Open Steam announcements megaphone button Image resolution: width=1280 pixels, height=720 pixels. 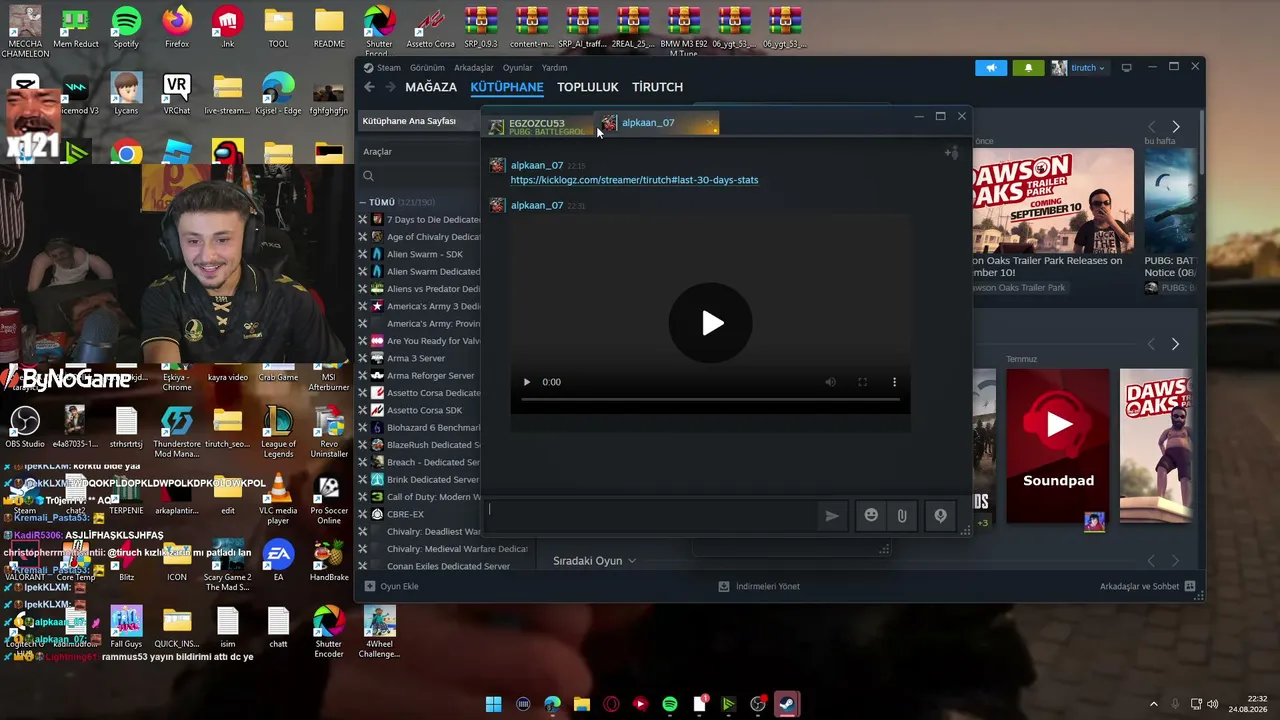991,68
